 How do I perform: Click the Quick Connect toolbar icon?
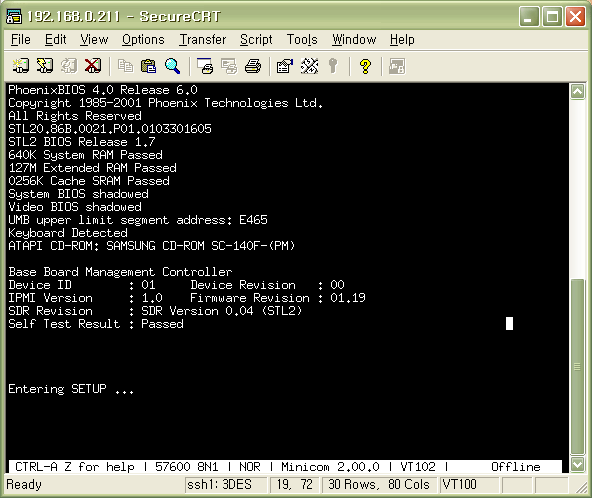[45, 66]
